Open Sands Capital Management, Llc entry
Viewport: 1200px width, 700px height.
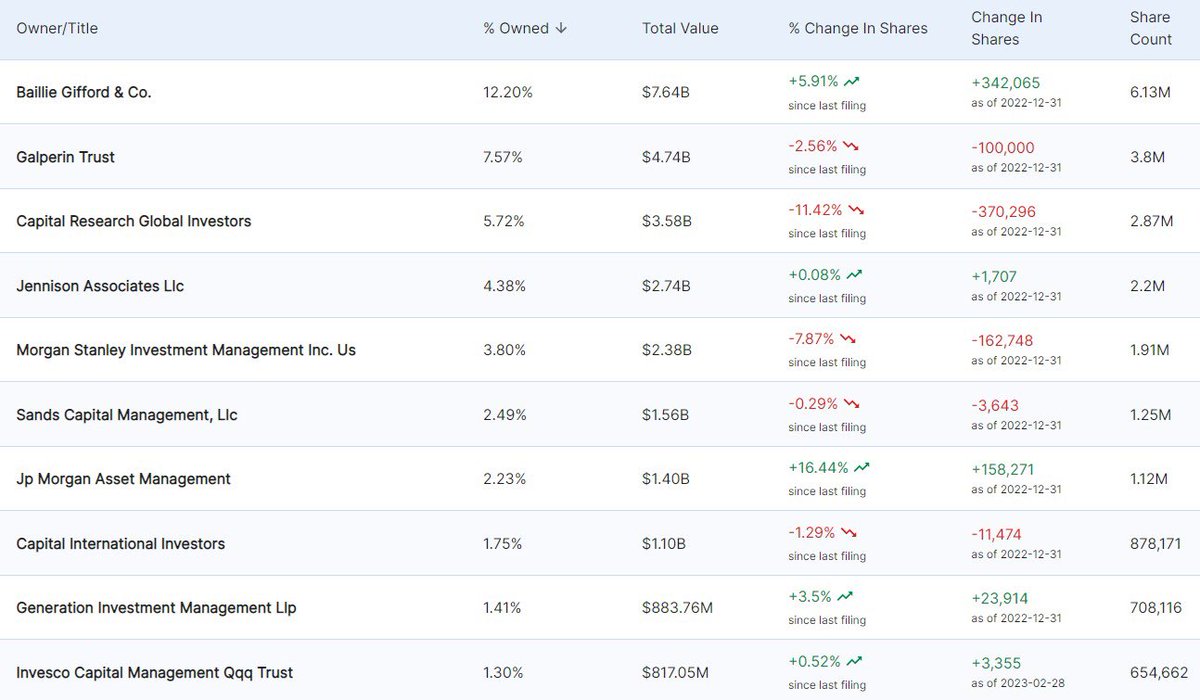tap(127, 415)
